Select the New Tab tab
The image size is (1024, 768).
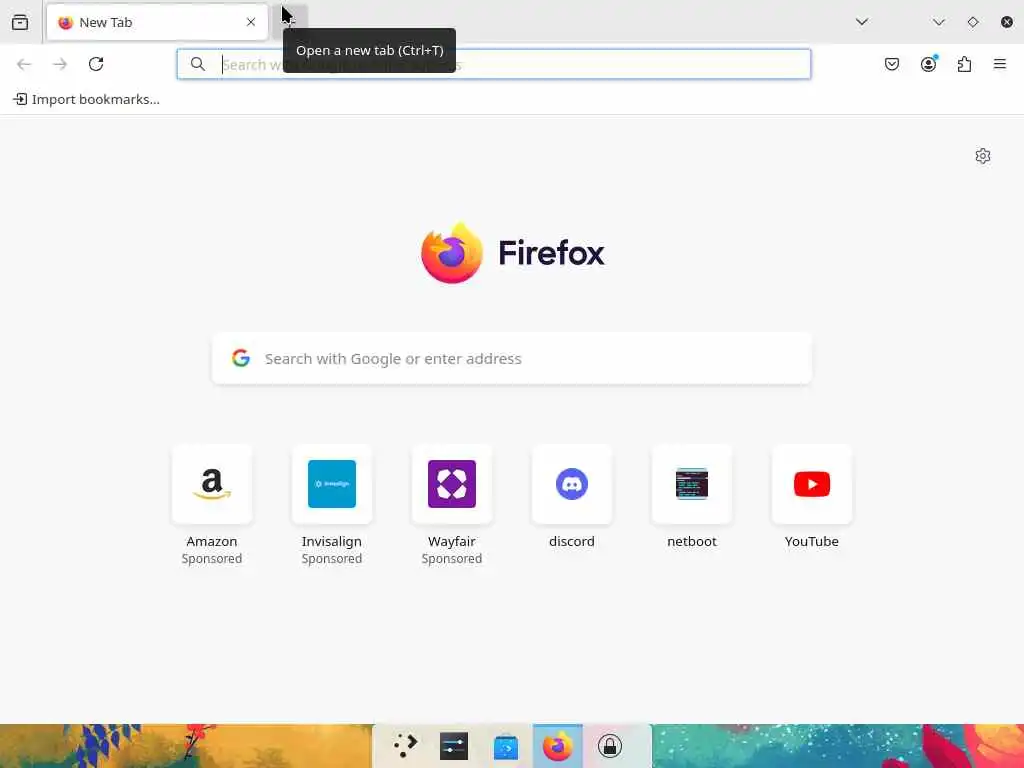coord(157,22)
